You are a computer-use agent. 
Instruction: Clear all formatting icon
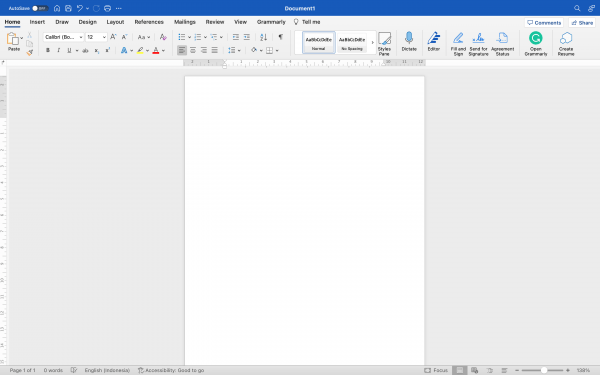(x=163, y=37)
